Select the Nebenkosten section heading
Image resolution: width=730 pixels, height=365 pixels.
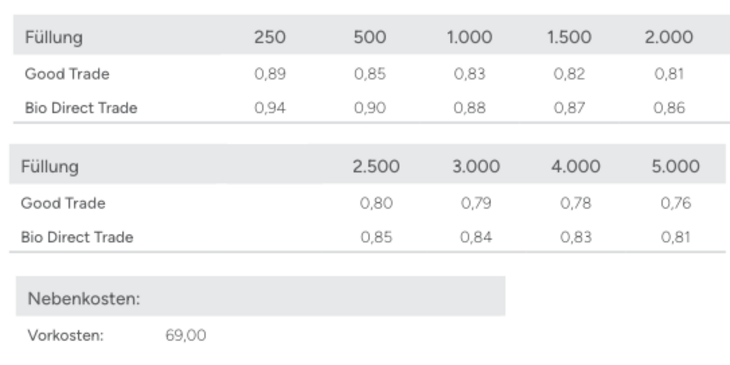click(84, 298)
